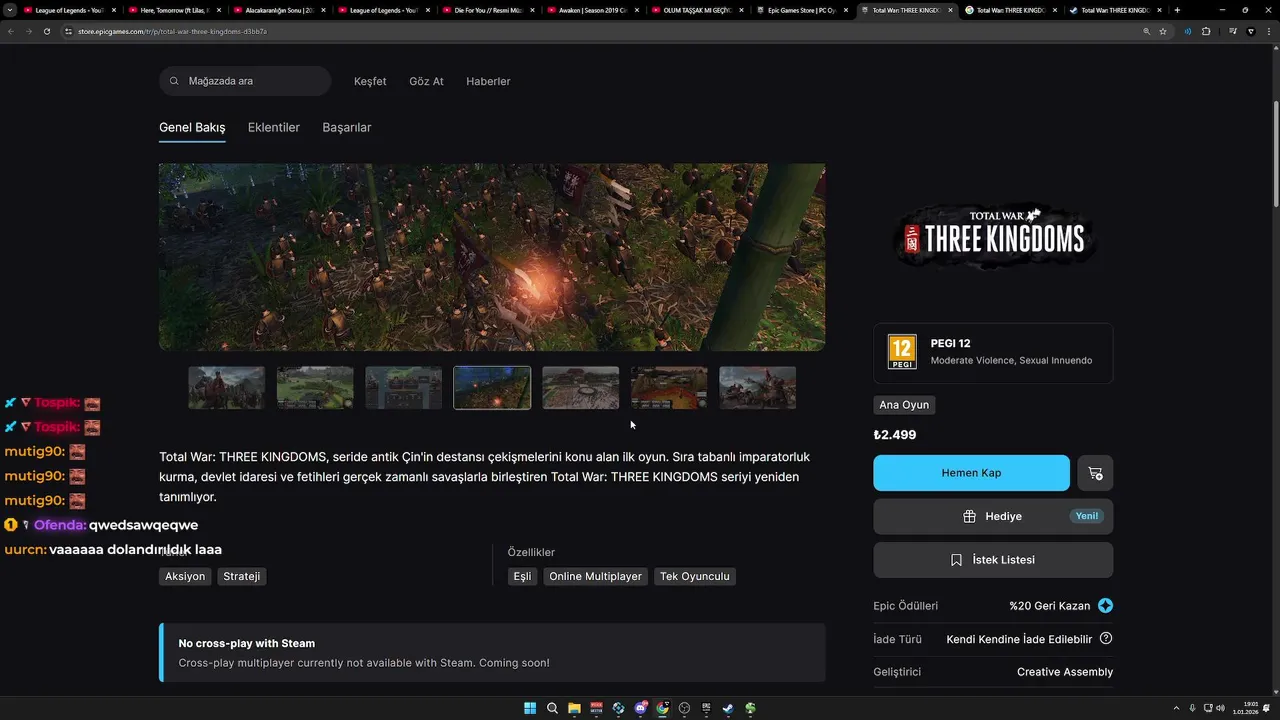Select the Eşli feature tag

522,576
